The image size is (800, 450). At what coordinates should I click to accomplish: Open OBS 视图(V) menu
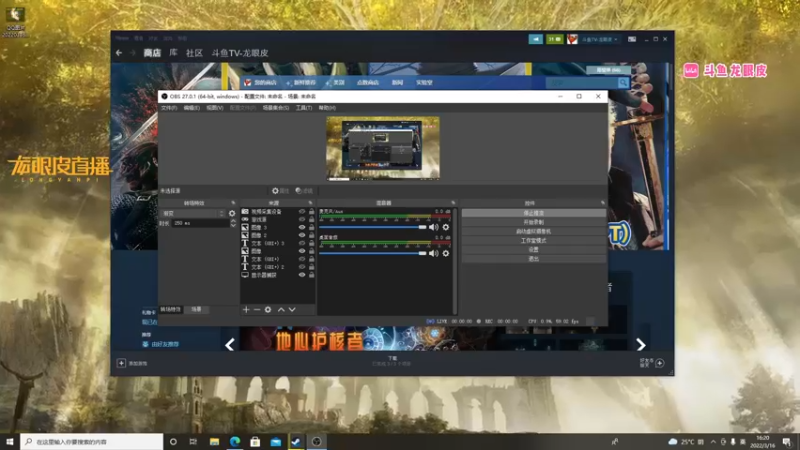click(214, 108)
